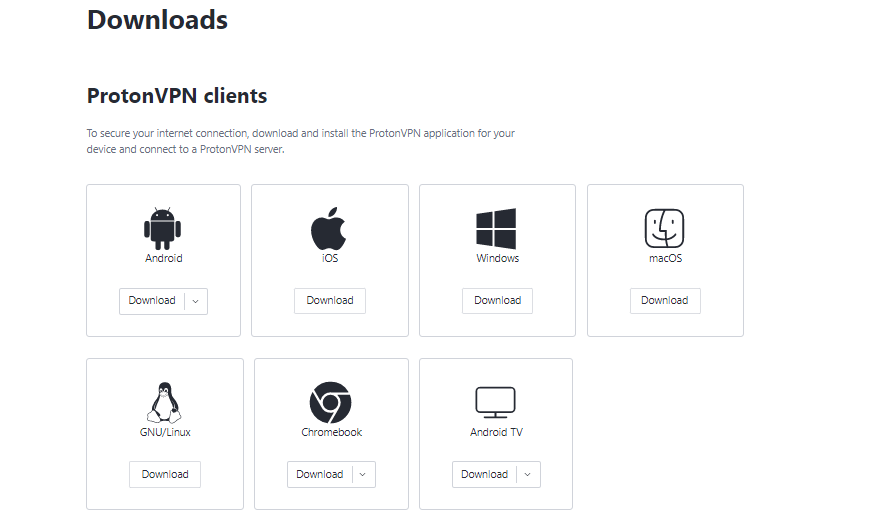Click the Windows logo icon
874x517 pixels.
click(496, 228)
